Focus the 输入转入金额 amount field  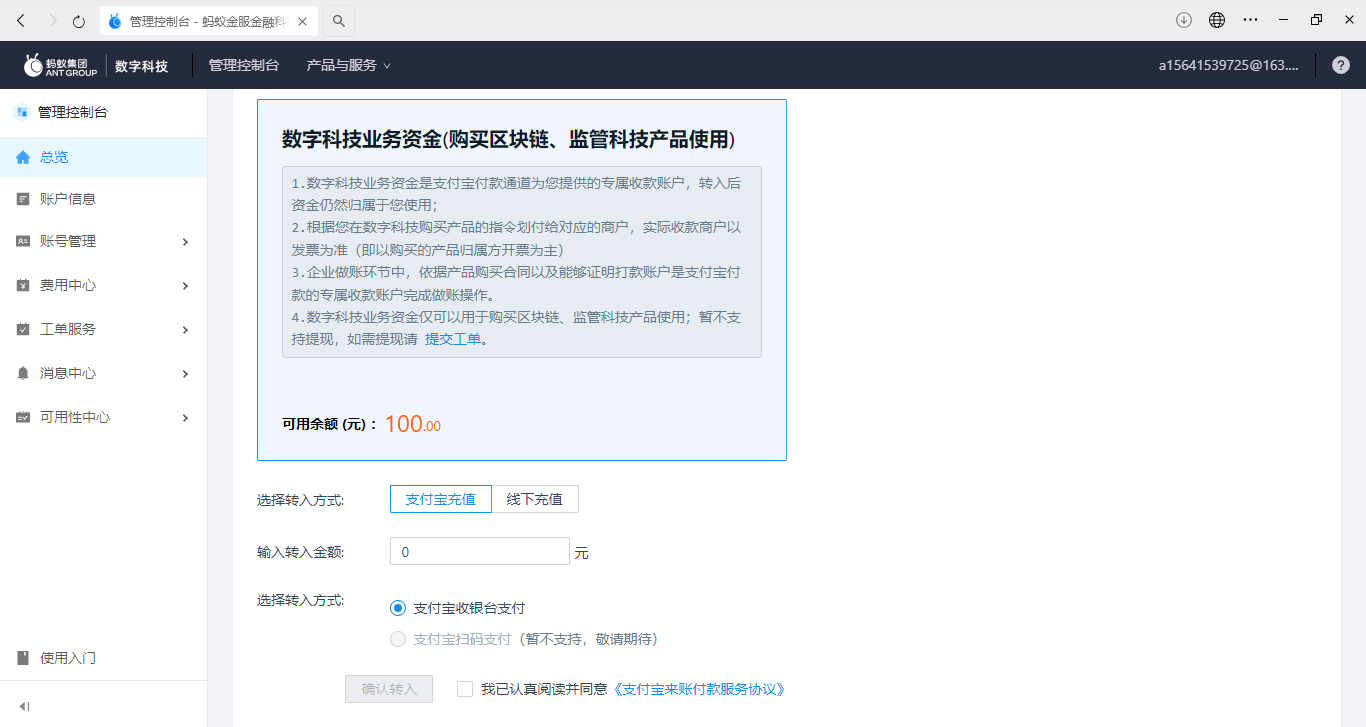(480, 552)
